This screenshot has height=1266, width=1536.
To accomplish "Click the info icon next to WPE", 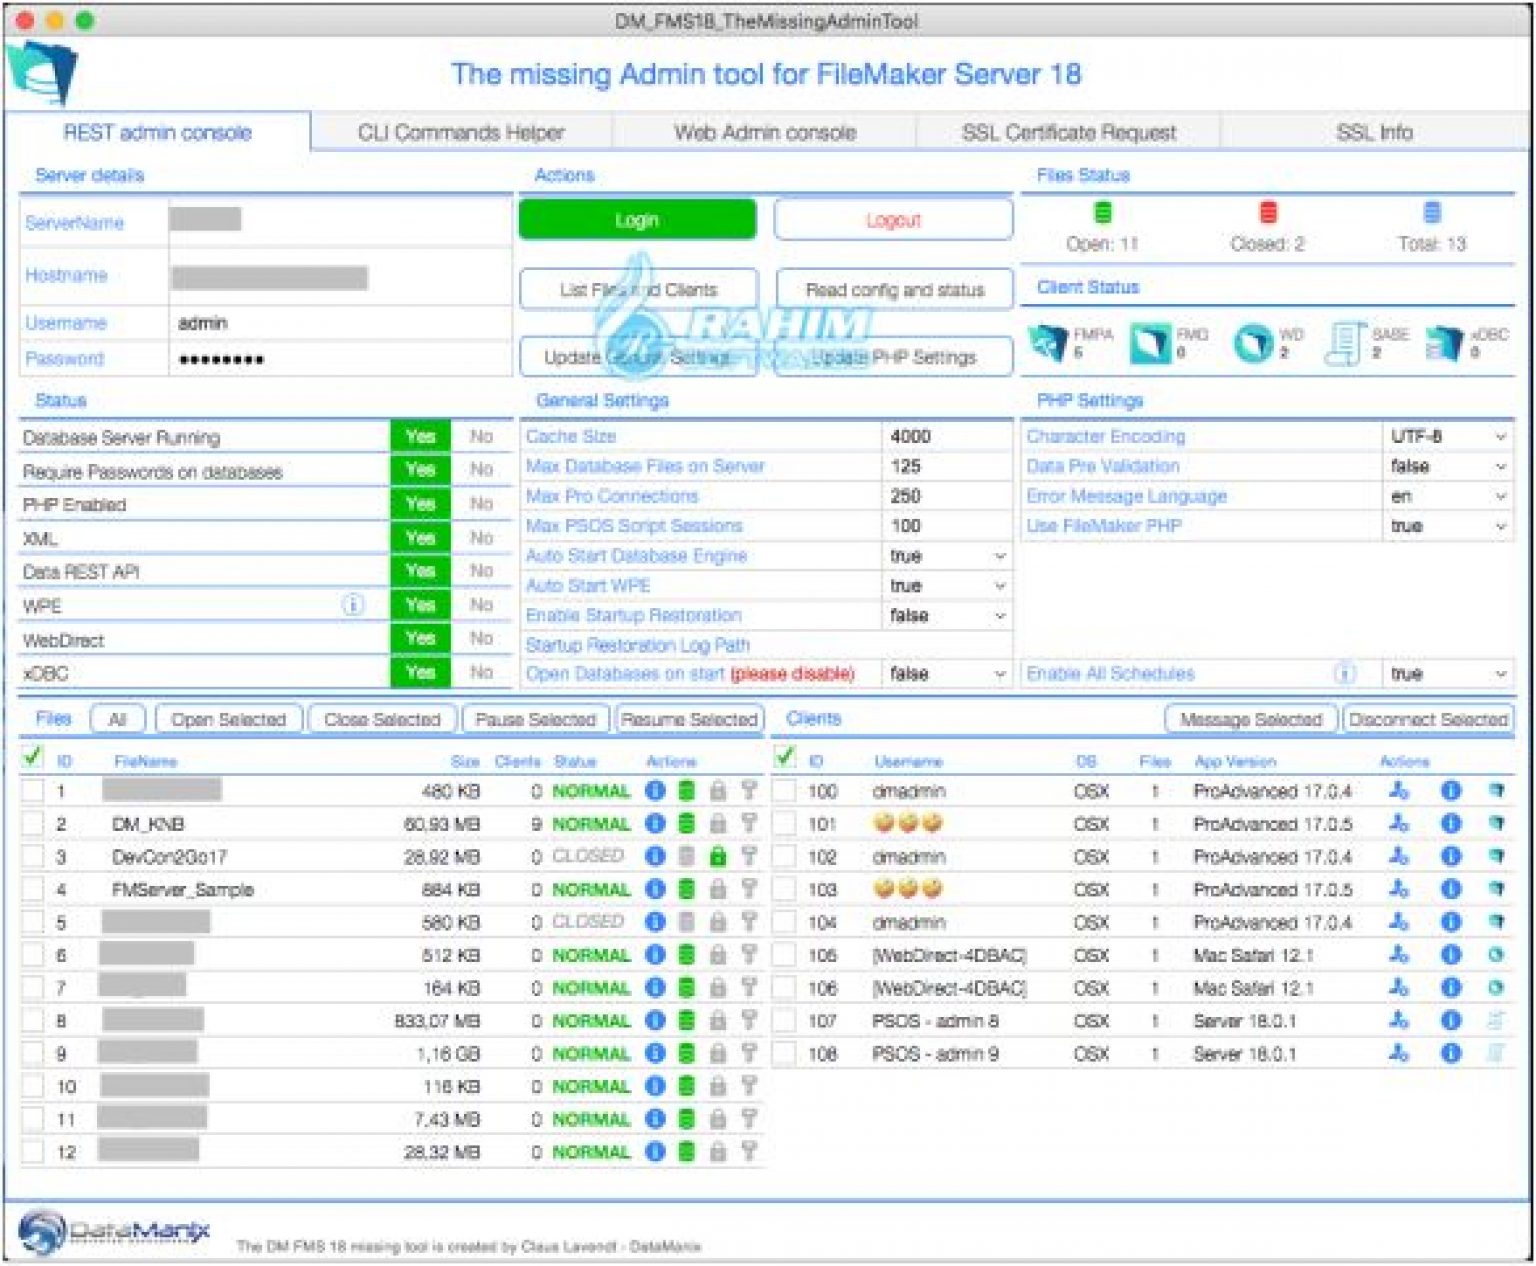I will tap(352, 605).
